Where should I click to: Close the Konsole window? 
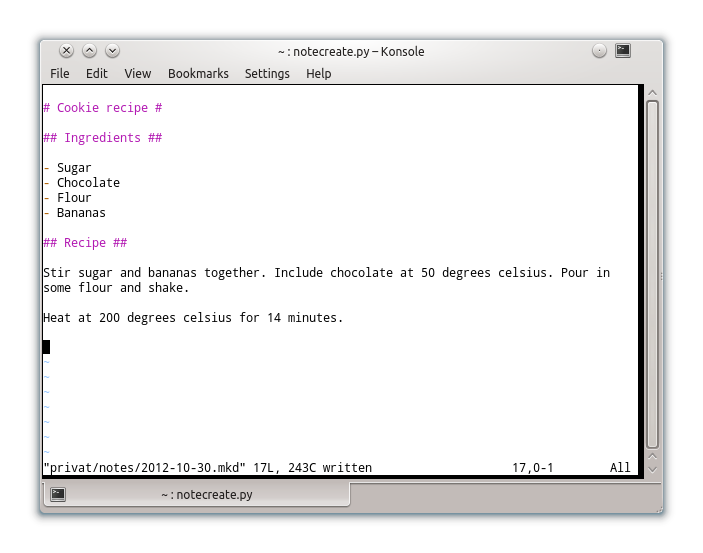point(66,51)
